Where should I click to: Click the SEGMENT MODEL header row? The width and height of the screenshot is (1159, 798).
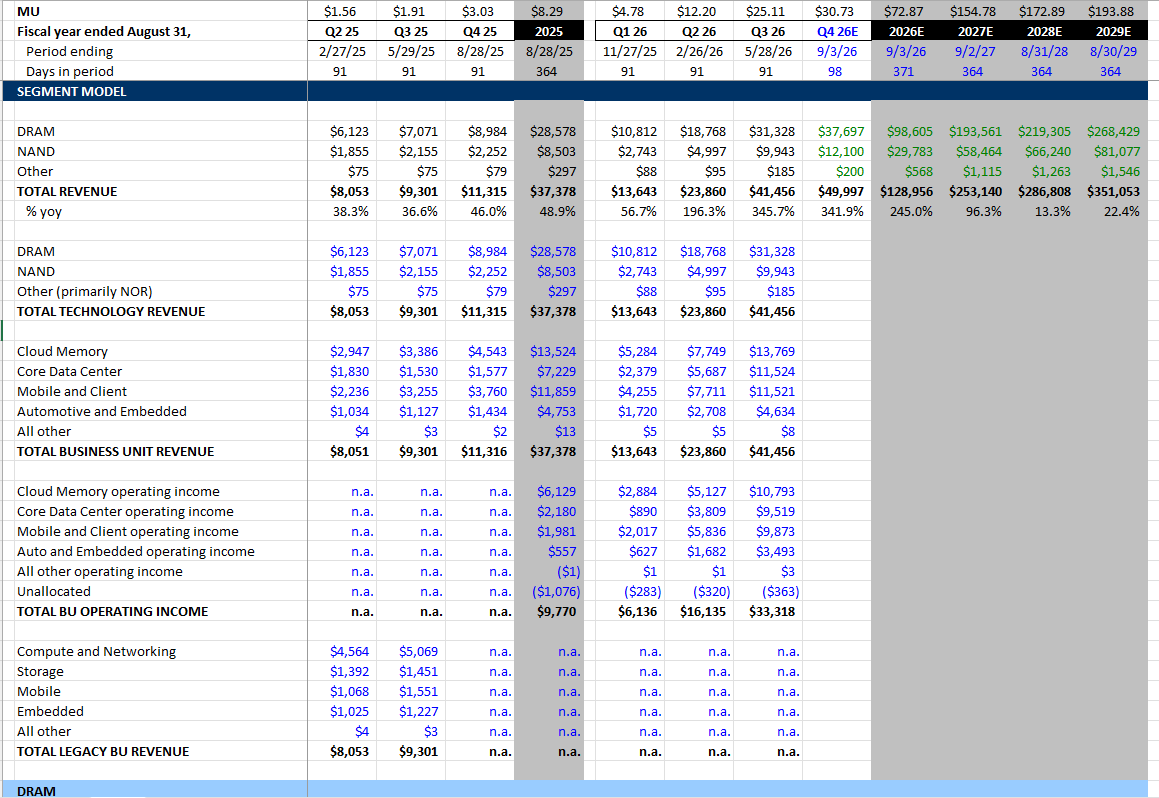pos(575,92)
